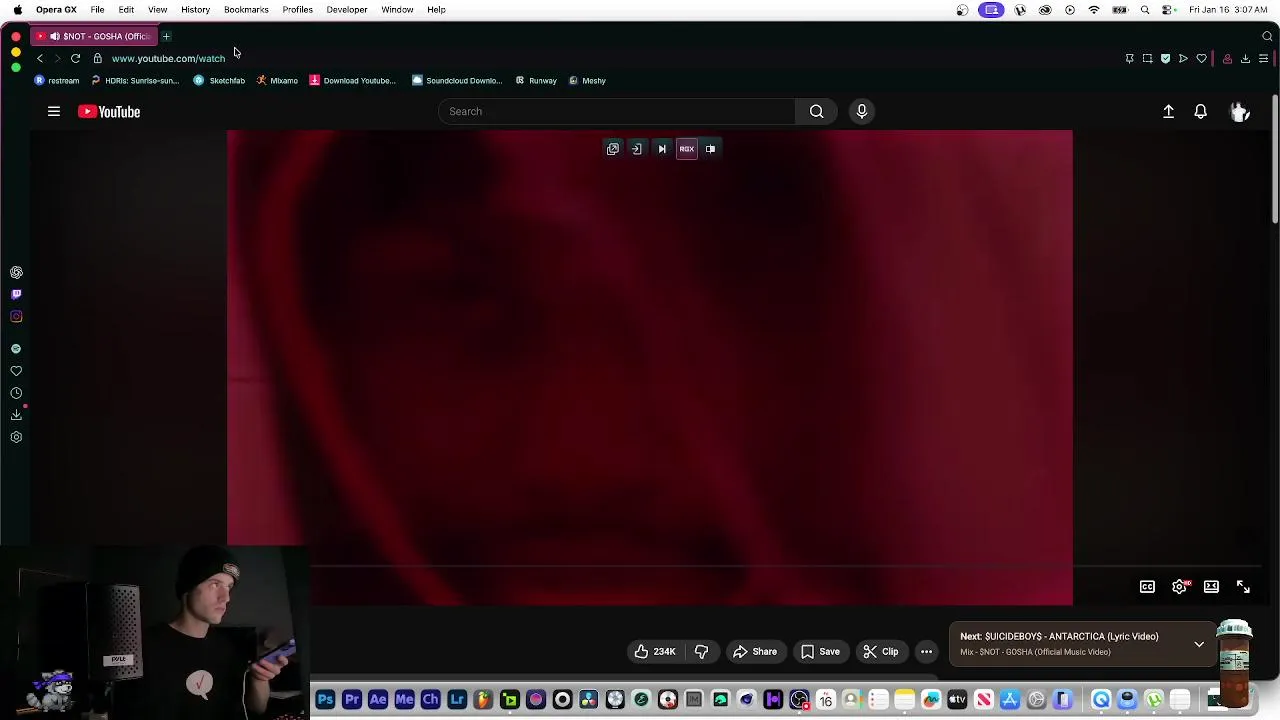
Task: Open the YouTube account avatar
Action: point(1240,112)
